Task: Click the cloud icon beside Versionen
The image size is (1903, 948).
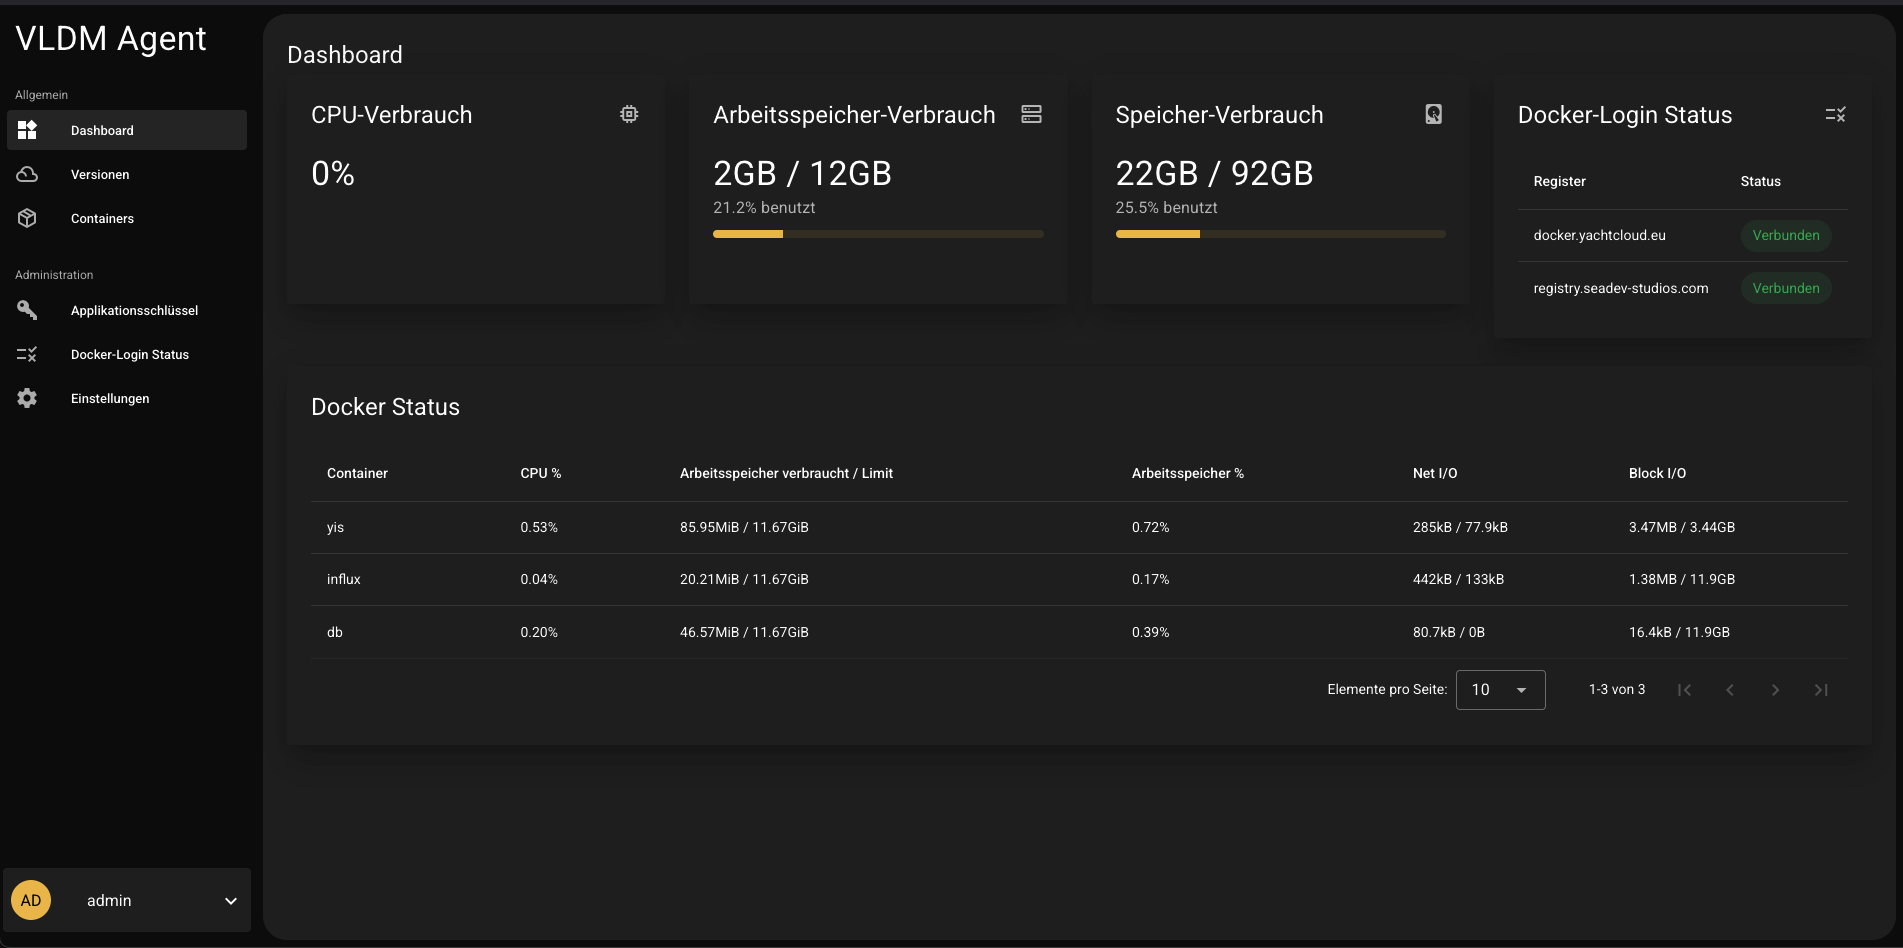Action: pos(27,174)
